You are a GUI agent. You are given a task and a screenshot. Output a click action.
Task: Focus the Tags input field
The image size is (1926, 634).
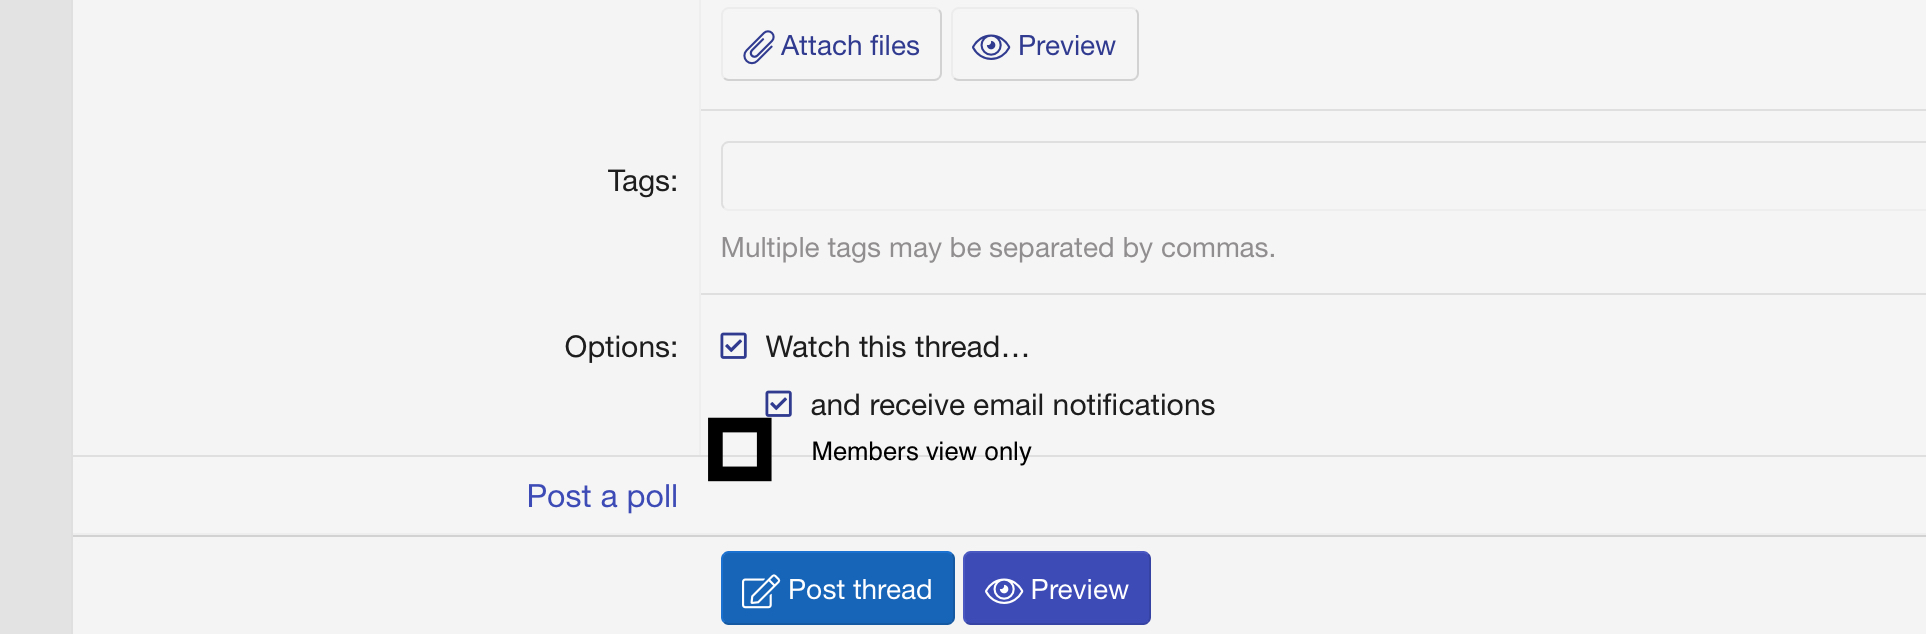(x=1323, y=176)
